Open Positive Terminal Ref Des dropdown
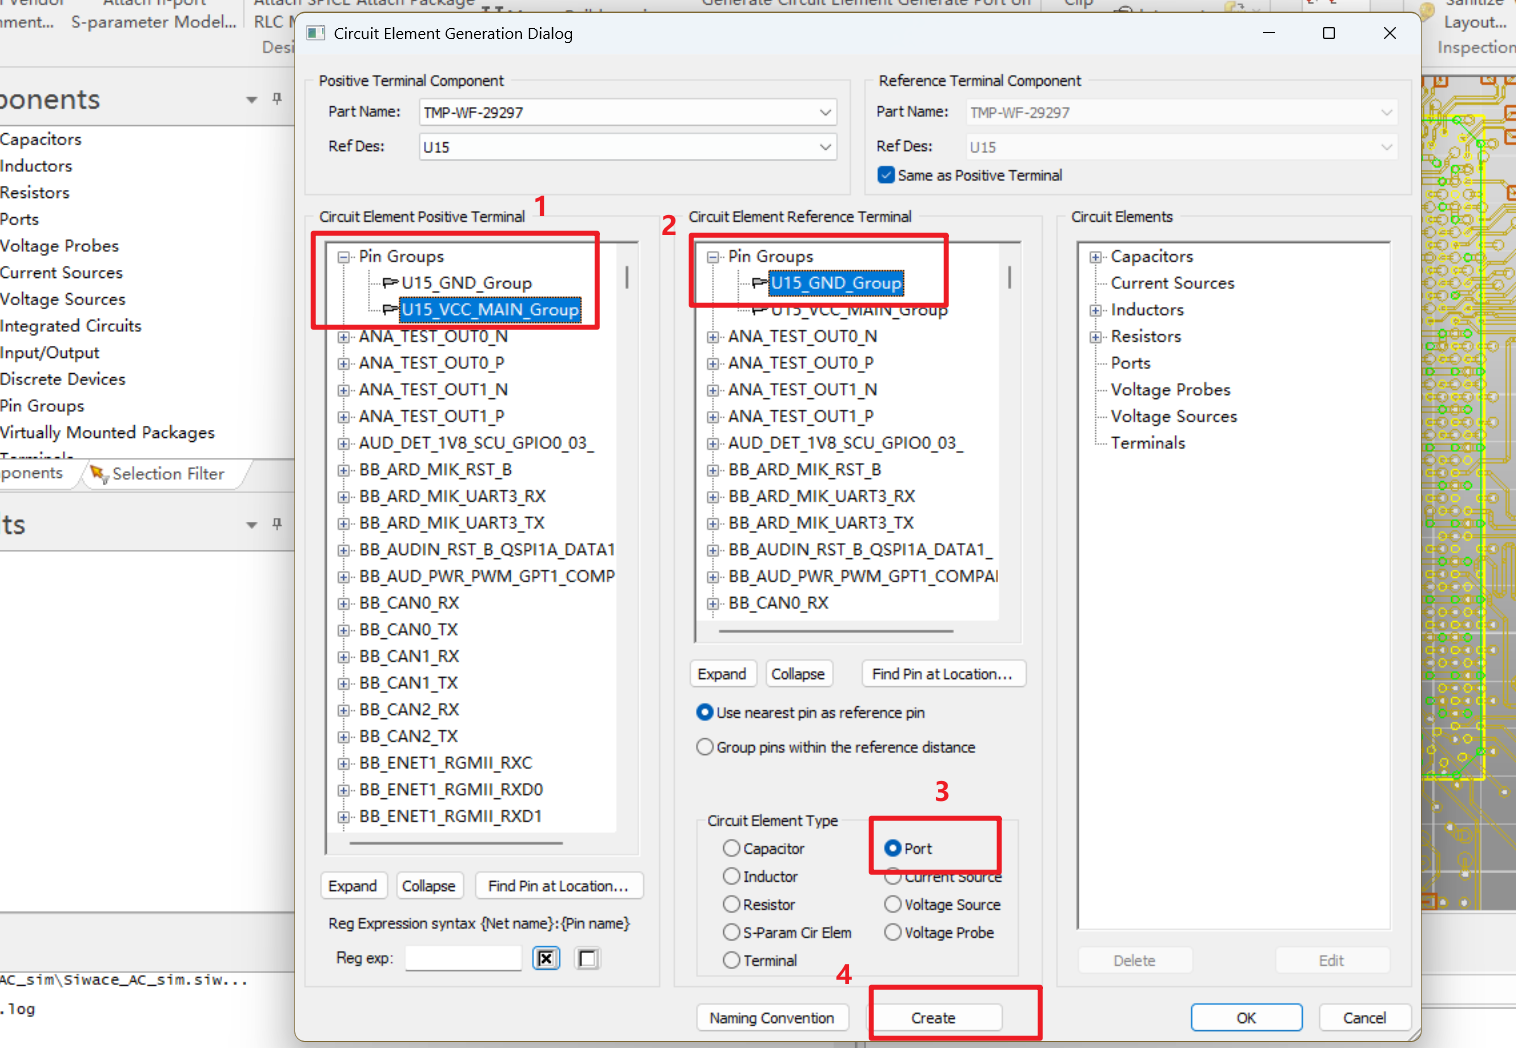 [x=826, y=147]
